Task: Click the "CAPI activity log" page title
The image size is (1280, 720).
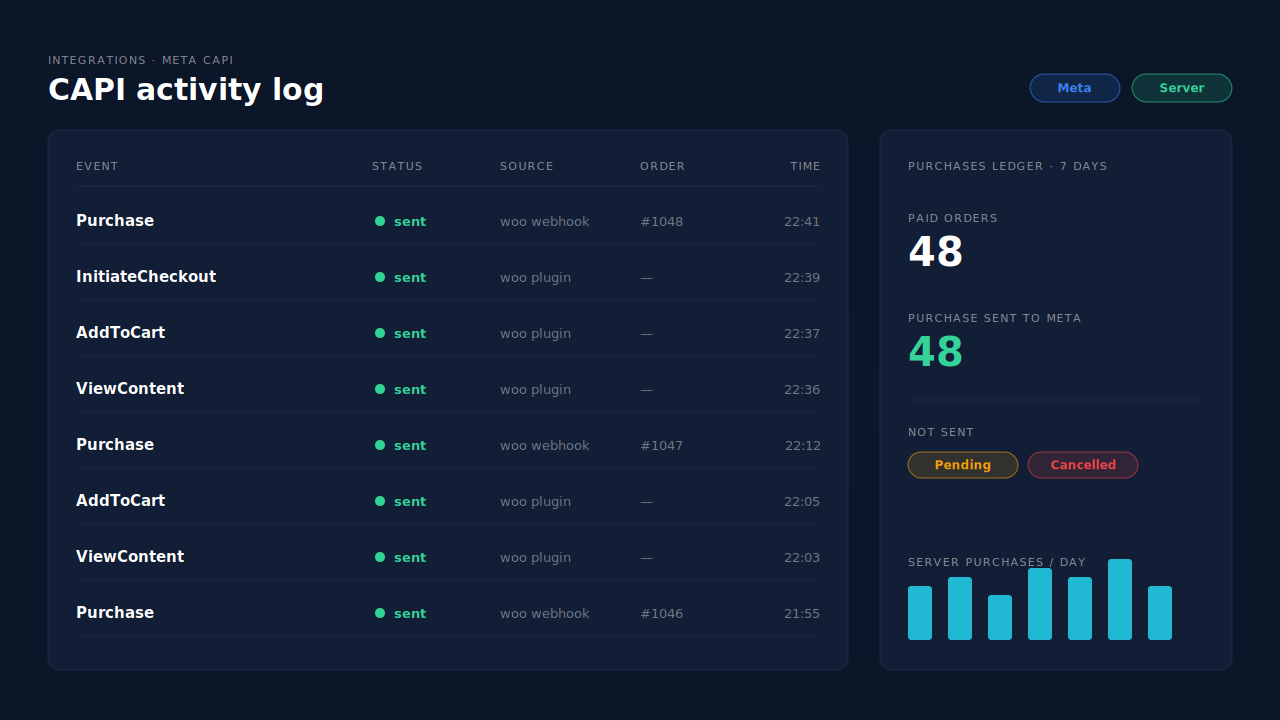Action: pyautogui.click(x=186, y=90)
